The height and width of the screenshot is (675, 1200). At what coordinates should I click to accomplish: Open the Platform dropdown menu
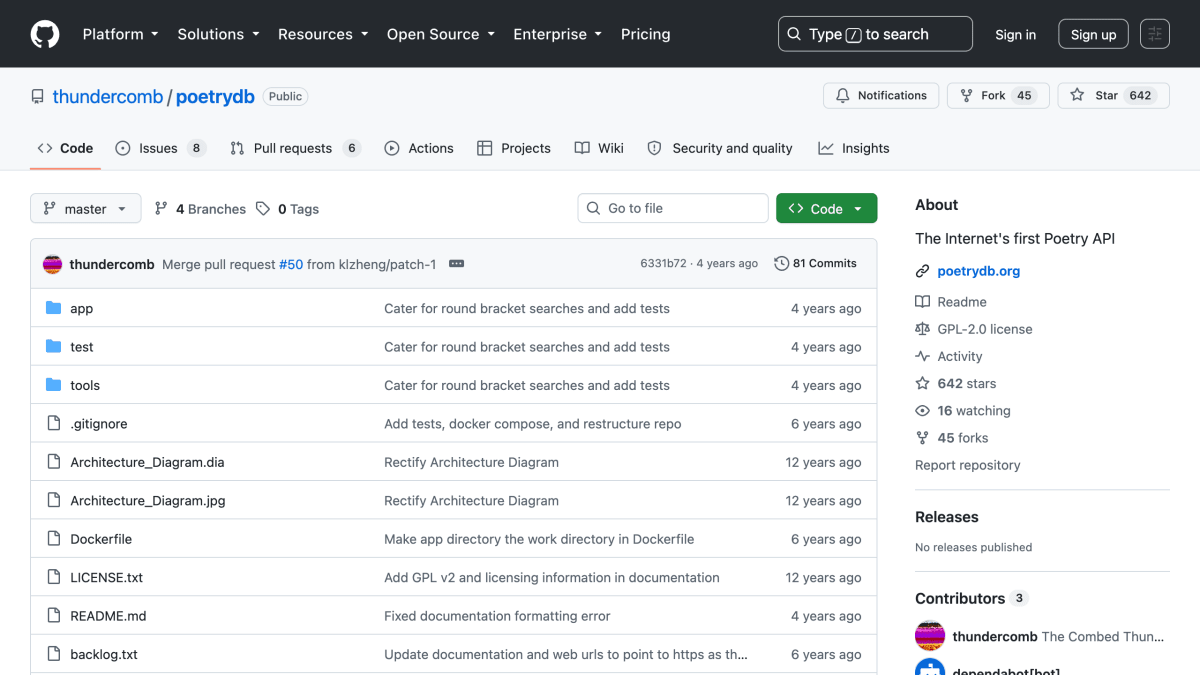(120, 34)
